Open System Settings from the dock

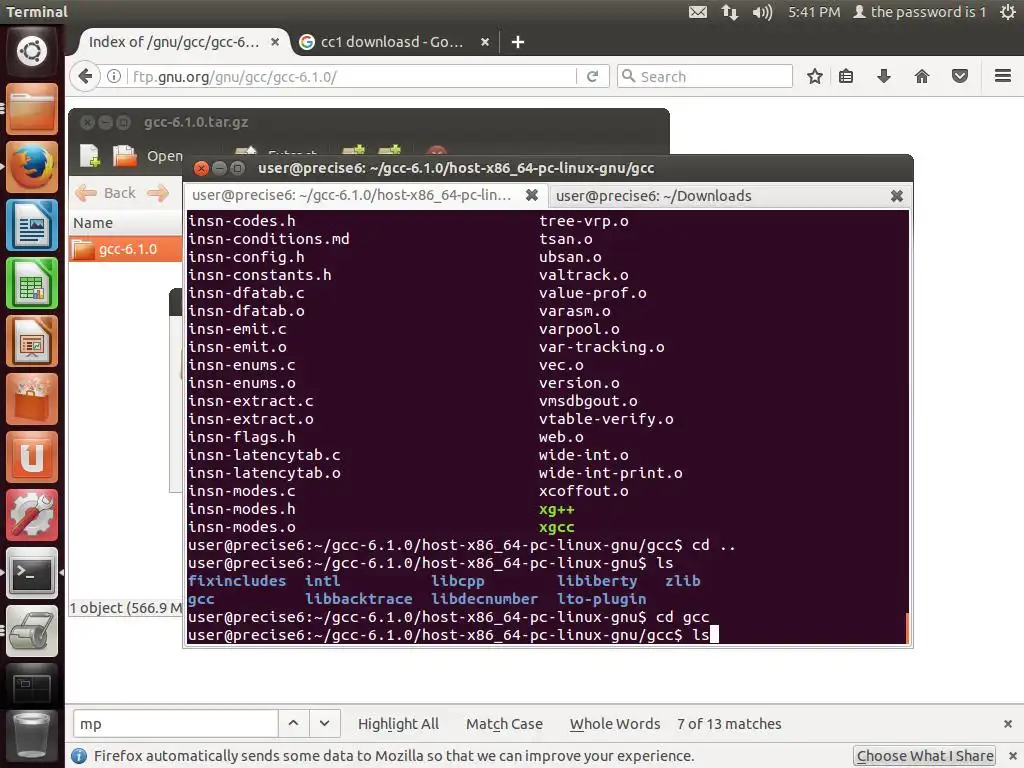[x=31, y=515]
